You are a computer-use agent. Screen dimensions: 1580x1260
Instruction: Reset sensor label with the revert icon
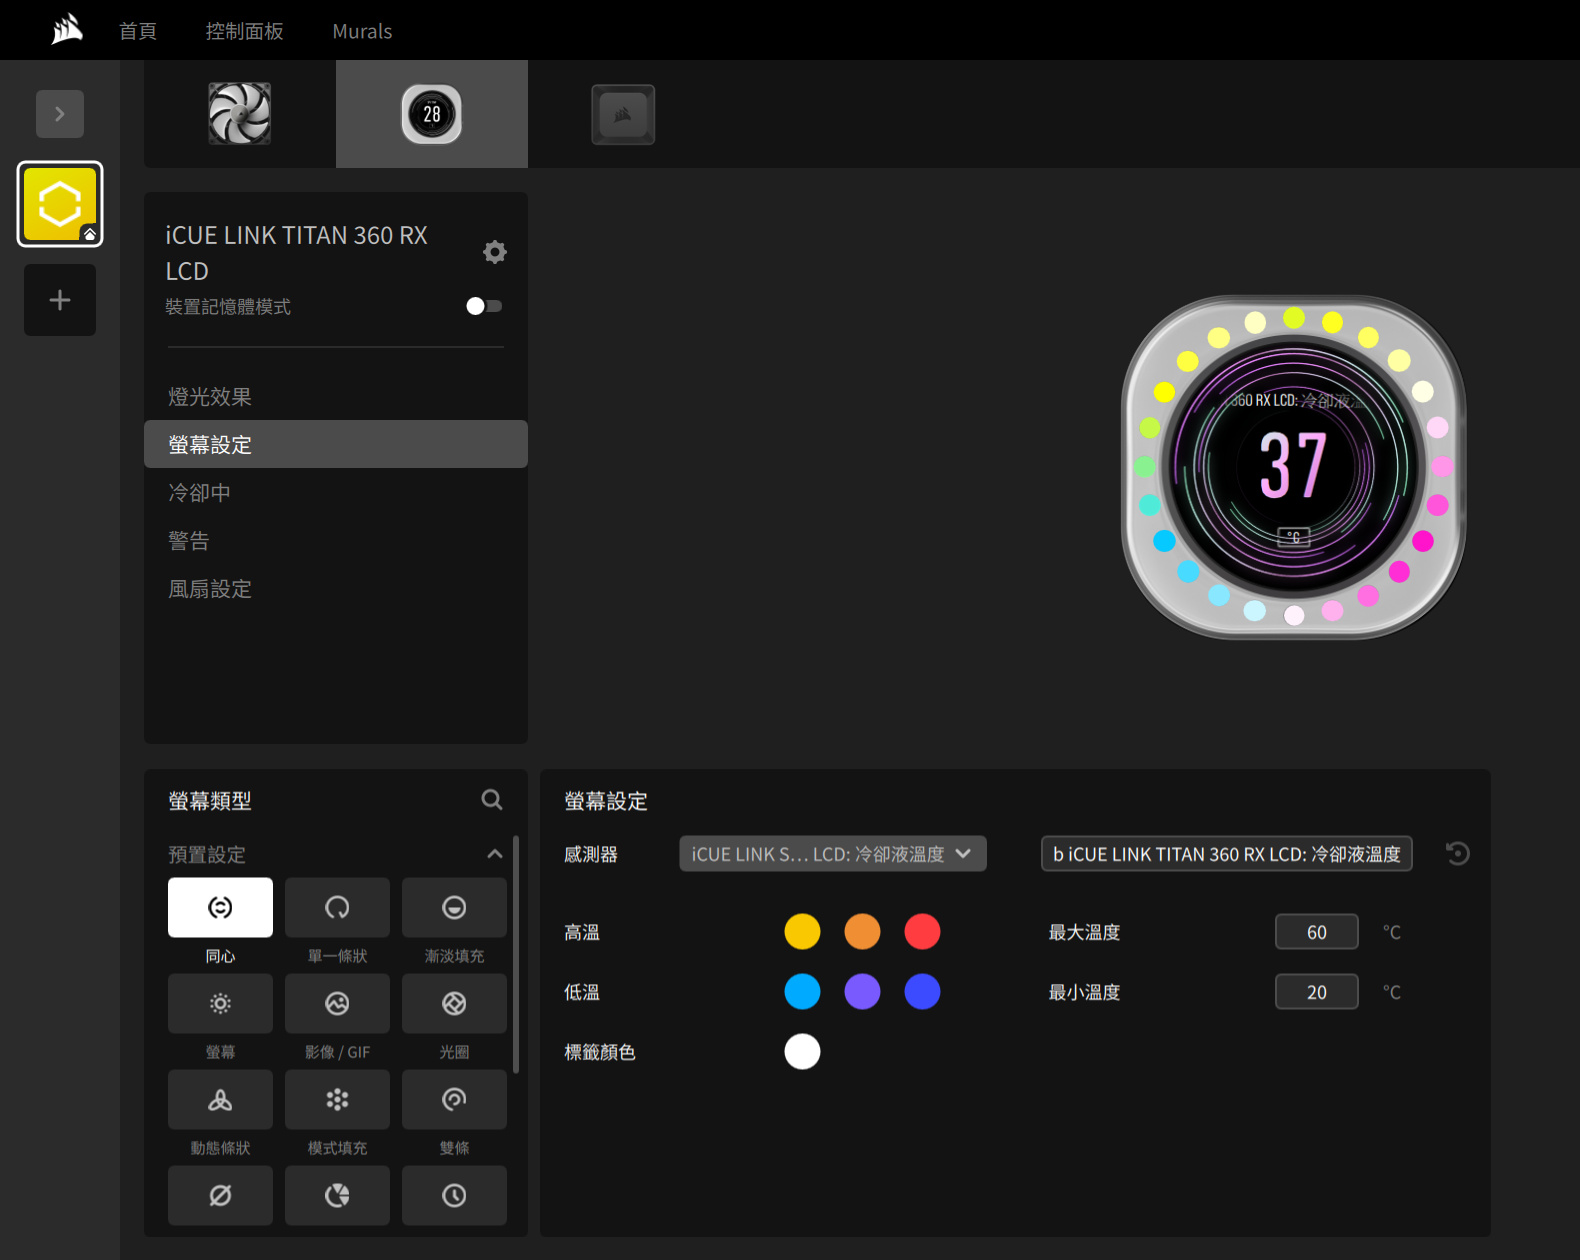[x=1457, y=854]
